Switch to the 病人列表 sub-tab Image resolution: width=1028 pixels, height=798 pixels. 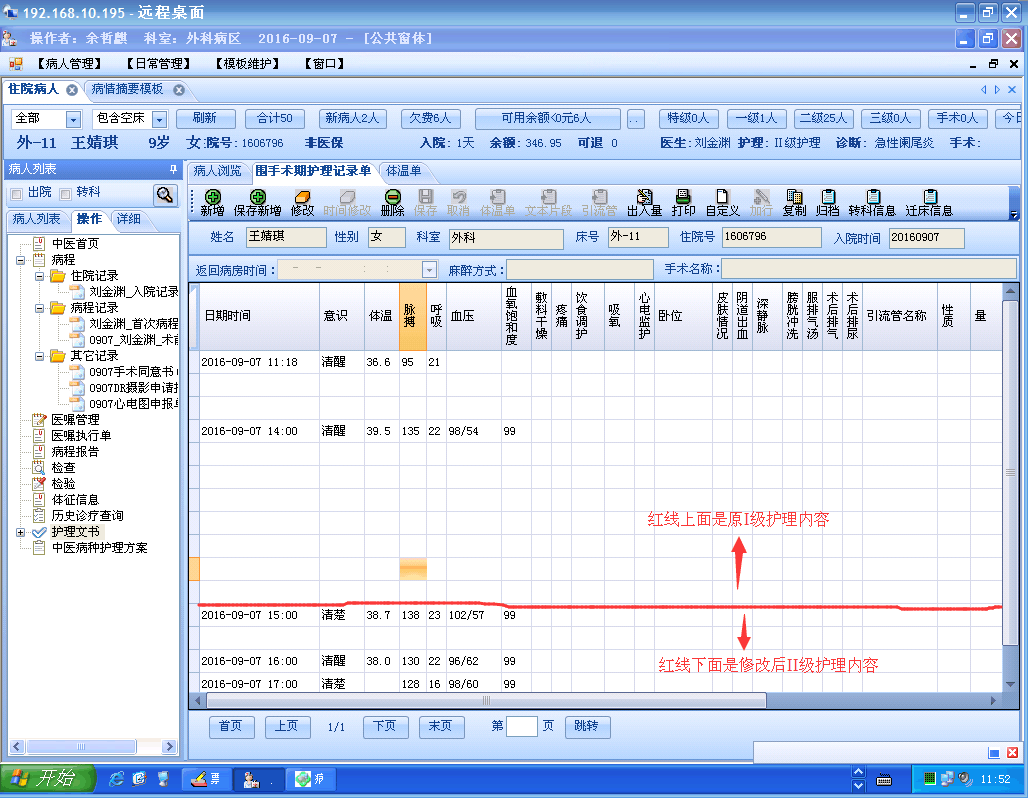(37, 219)
